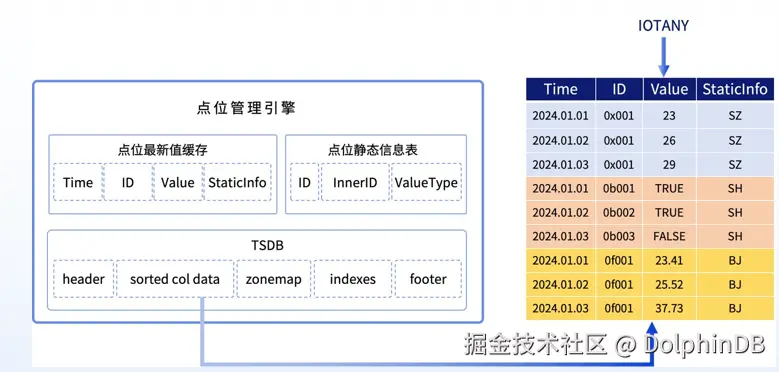
Task: Select the SZ cell in the row with 29
Action: point(735,164)
